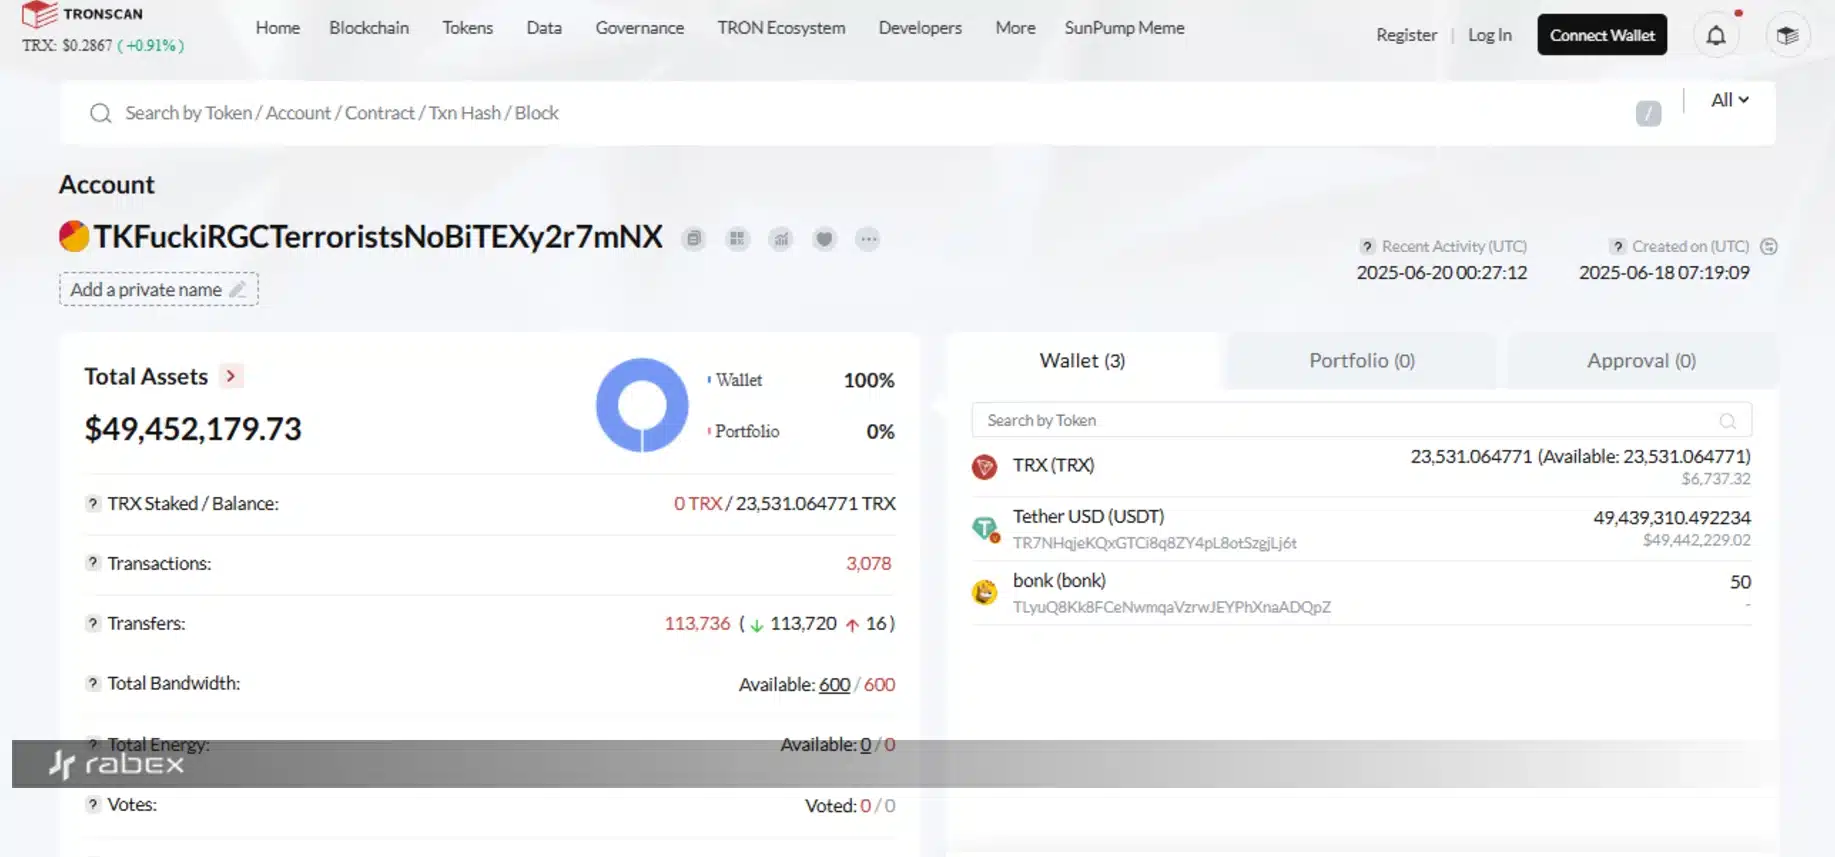Show the address QR code icon

[738, 239]
